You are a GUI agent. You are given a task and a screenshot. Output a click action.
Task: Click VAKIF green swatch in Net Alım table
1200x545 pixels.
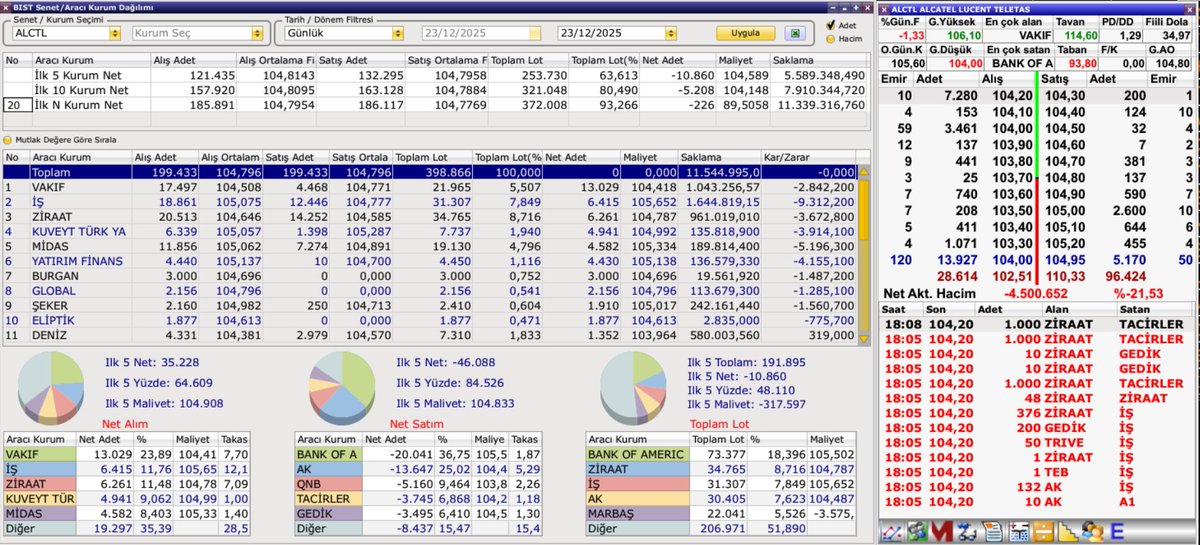[x=38, y=454]
